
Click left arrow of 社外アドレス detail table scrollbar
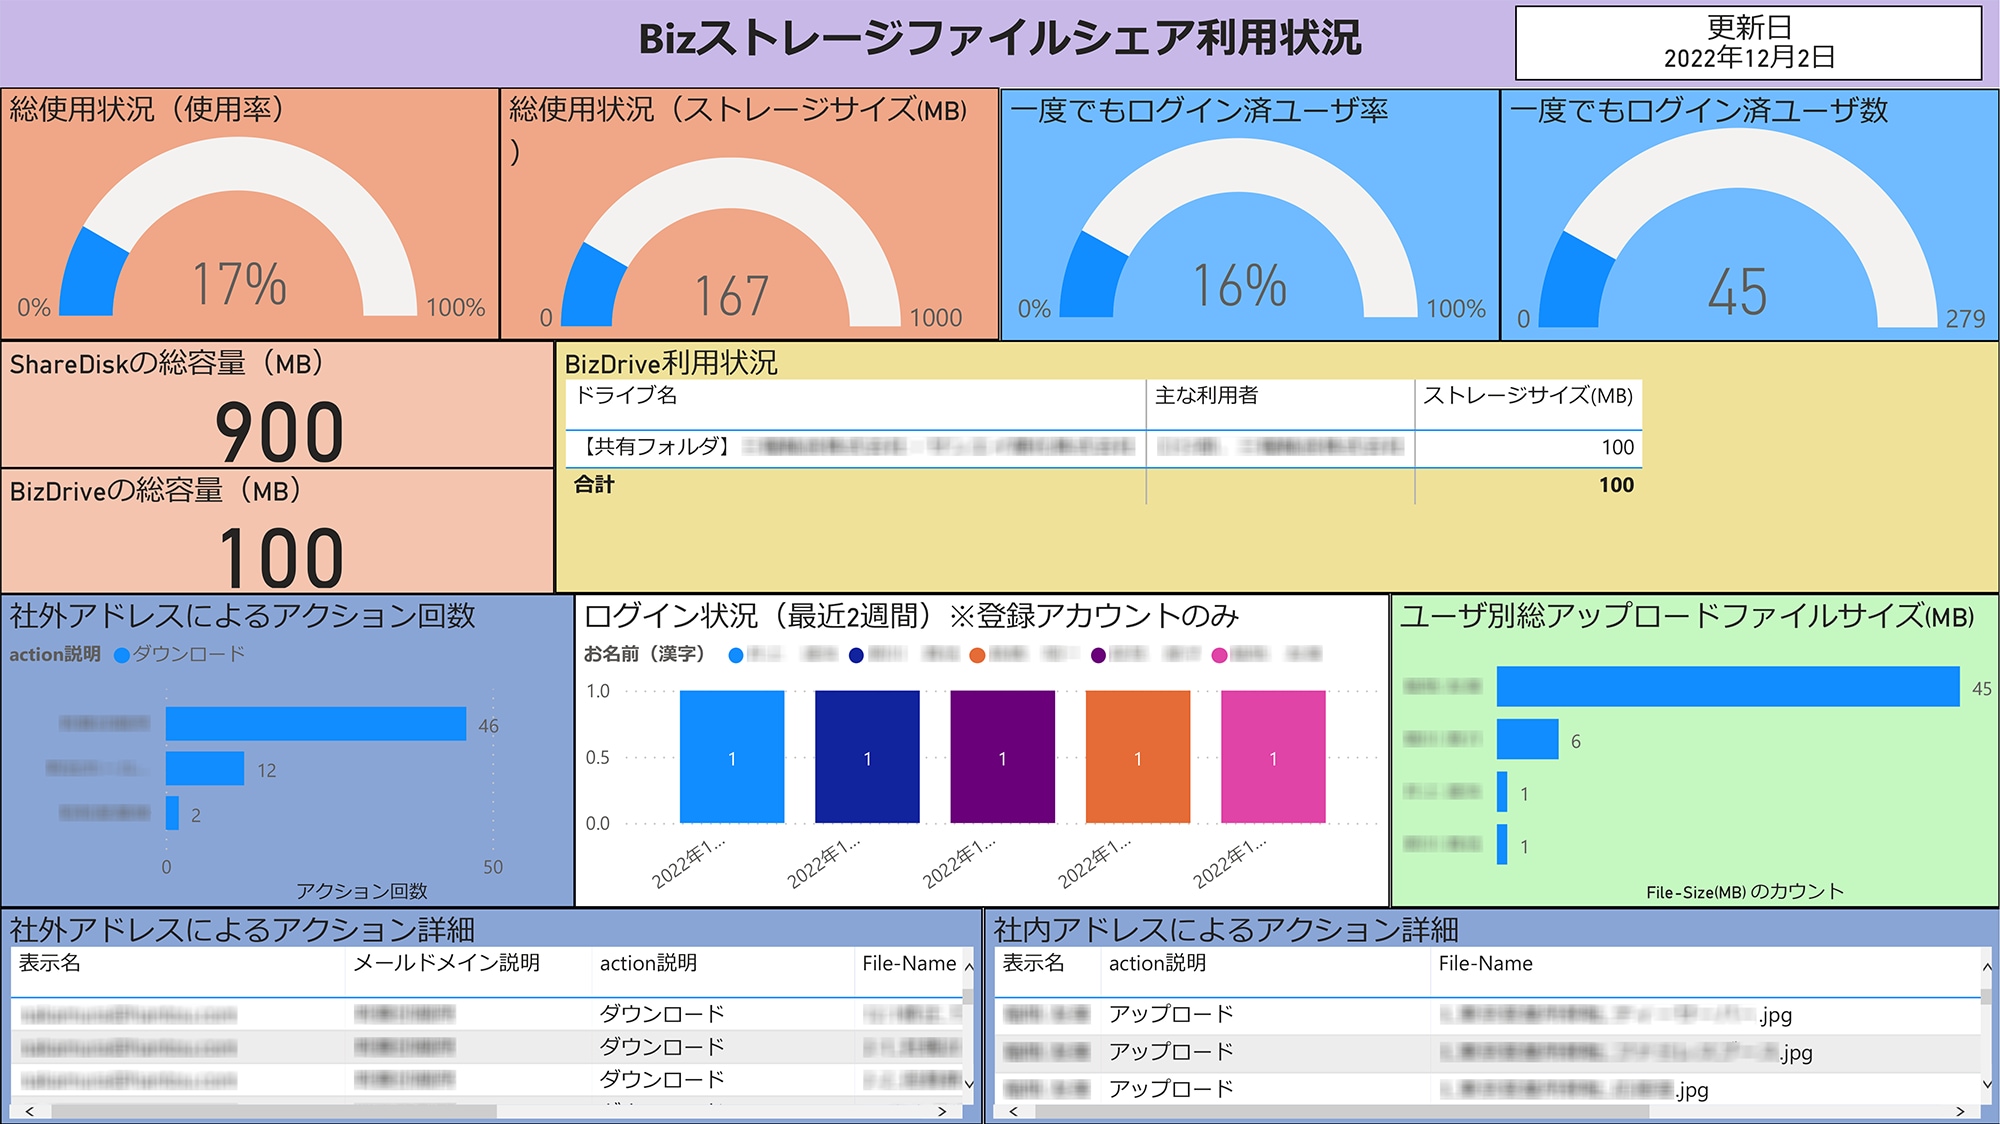tap(29, 1111)
